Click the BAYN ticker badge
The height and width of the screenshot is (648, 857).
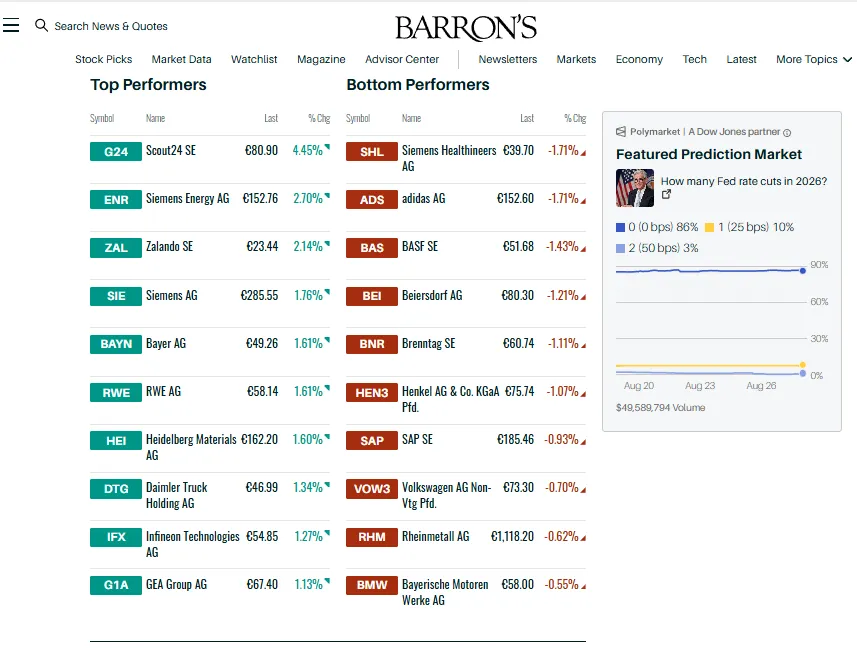[x=116, y=344]
